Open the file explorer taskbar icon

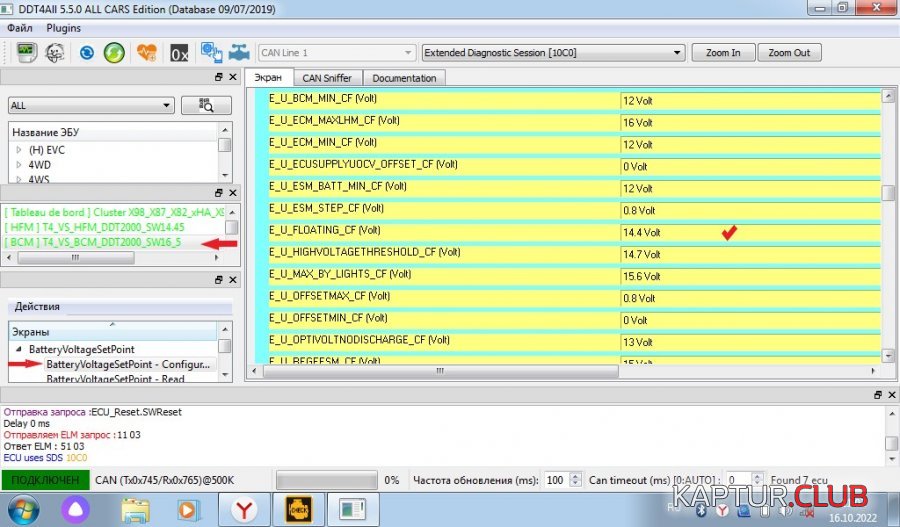tap(135, 510)
